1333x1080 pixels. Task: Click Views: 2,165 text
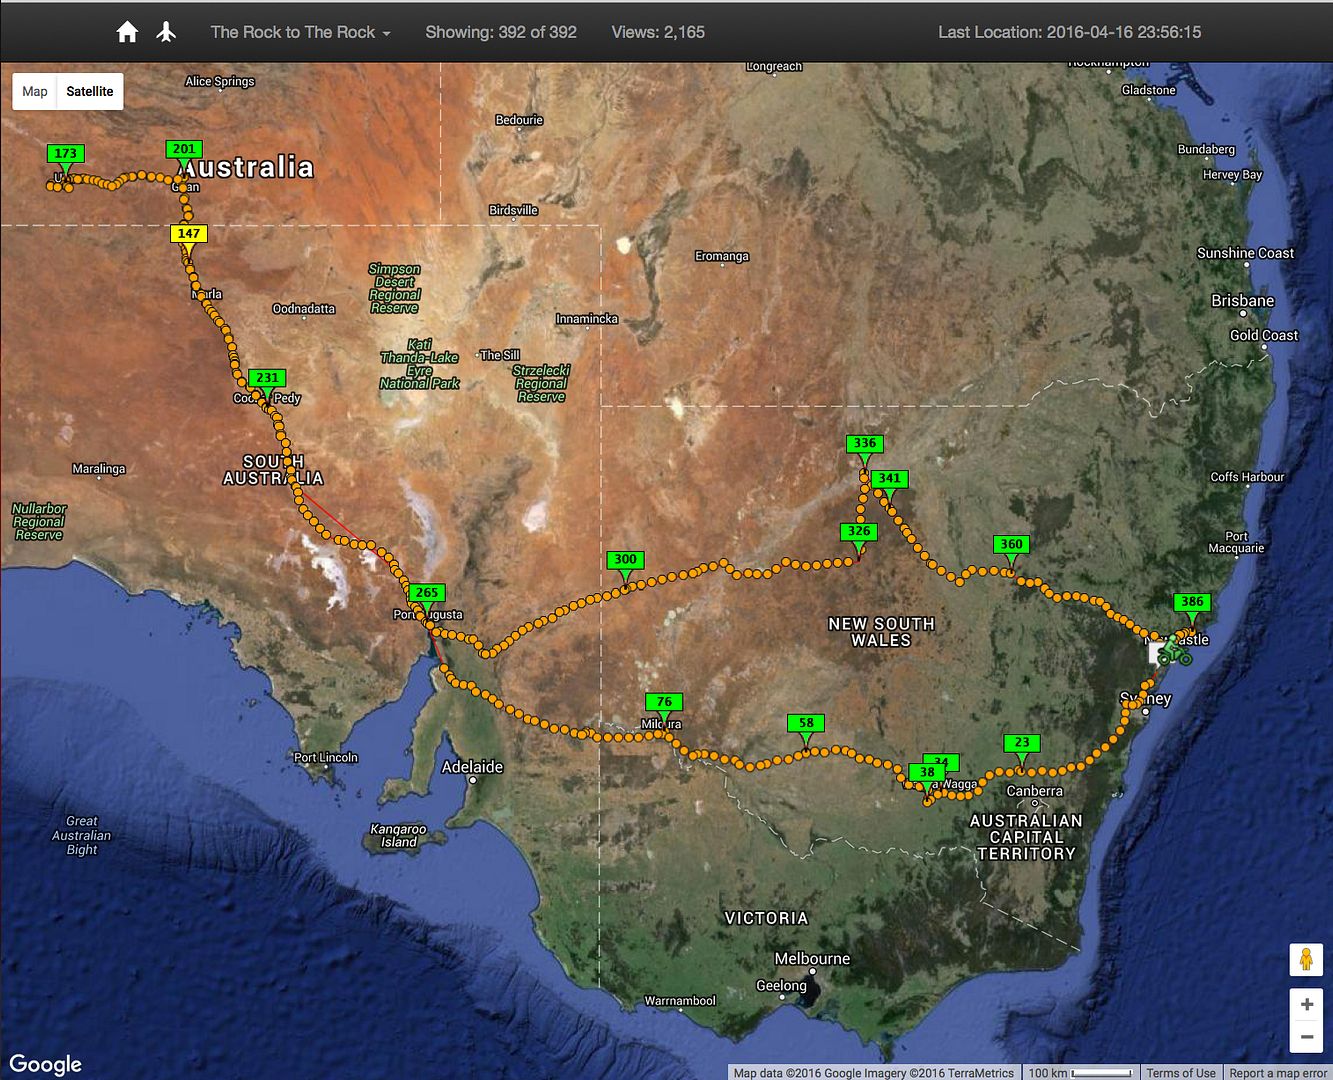tap(658, 32)
